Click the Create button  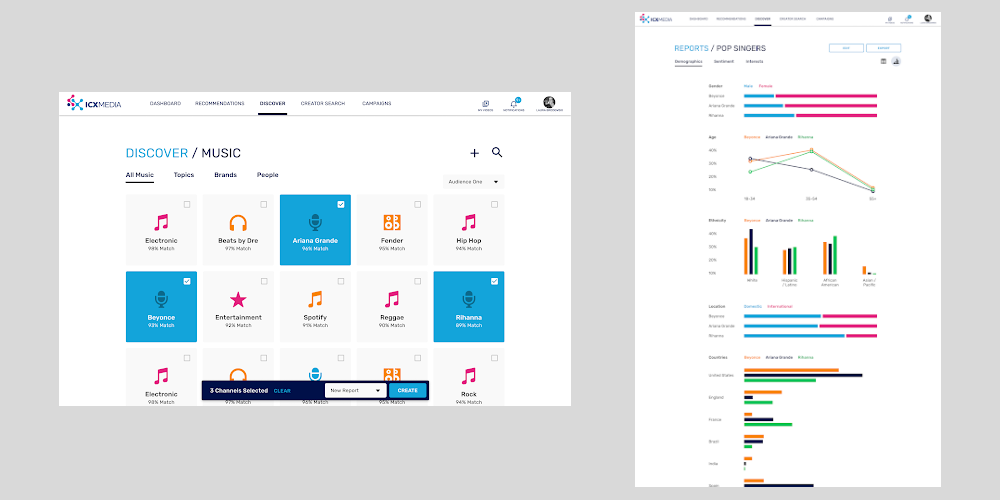(x=408, y=390)
